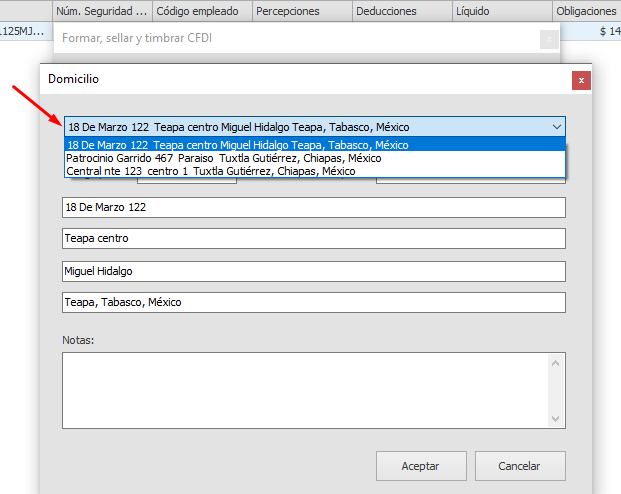Sort by Núm. Seguridad column header
The height and width of the screenshot is (494, 621).
(x=101, y=11)
